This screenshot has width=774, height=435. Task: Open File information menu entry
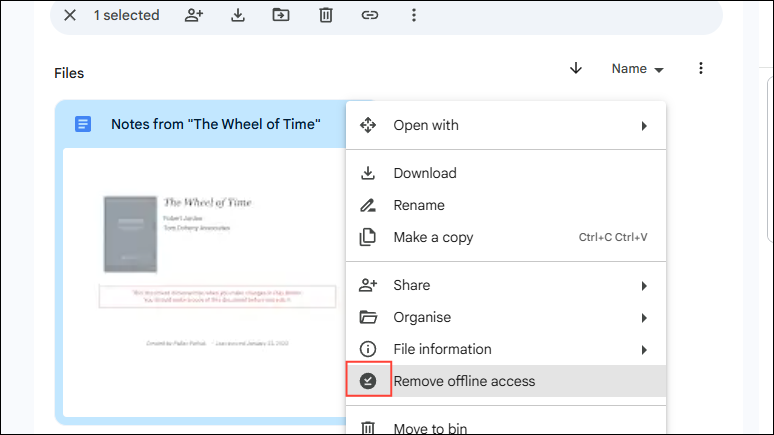(x=442, y=349)
